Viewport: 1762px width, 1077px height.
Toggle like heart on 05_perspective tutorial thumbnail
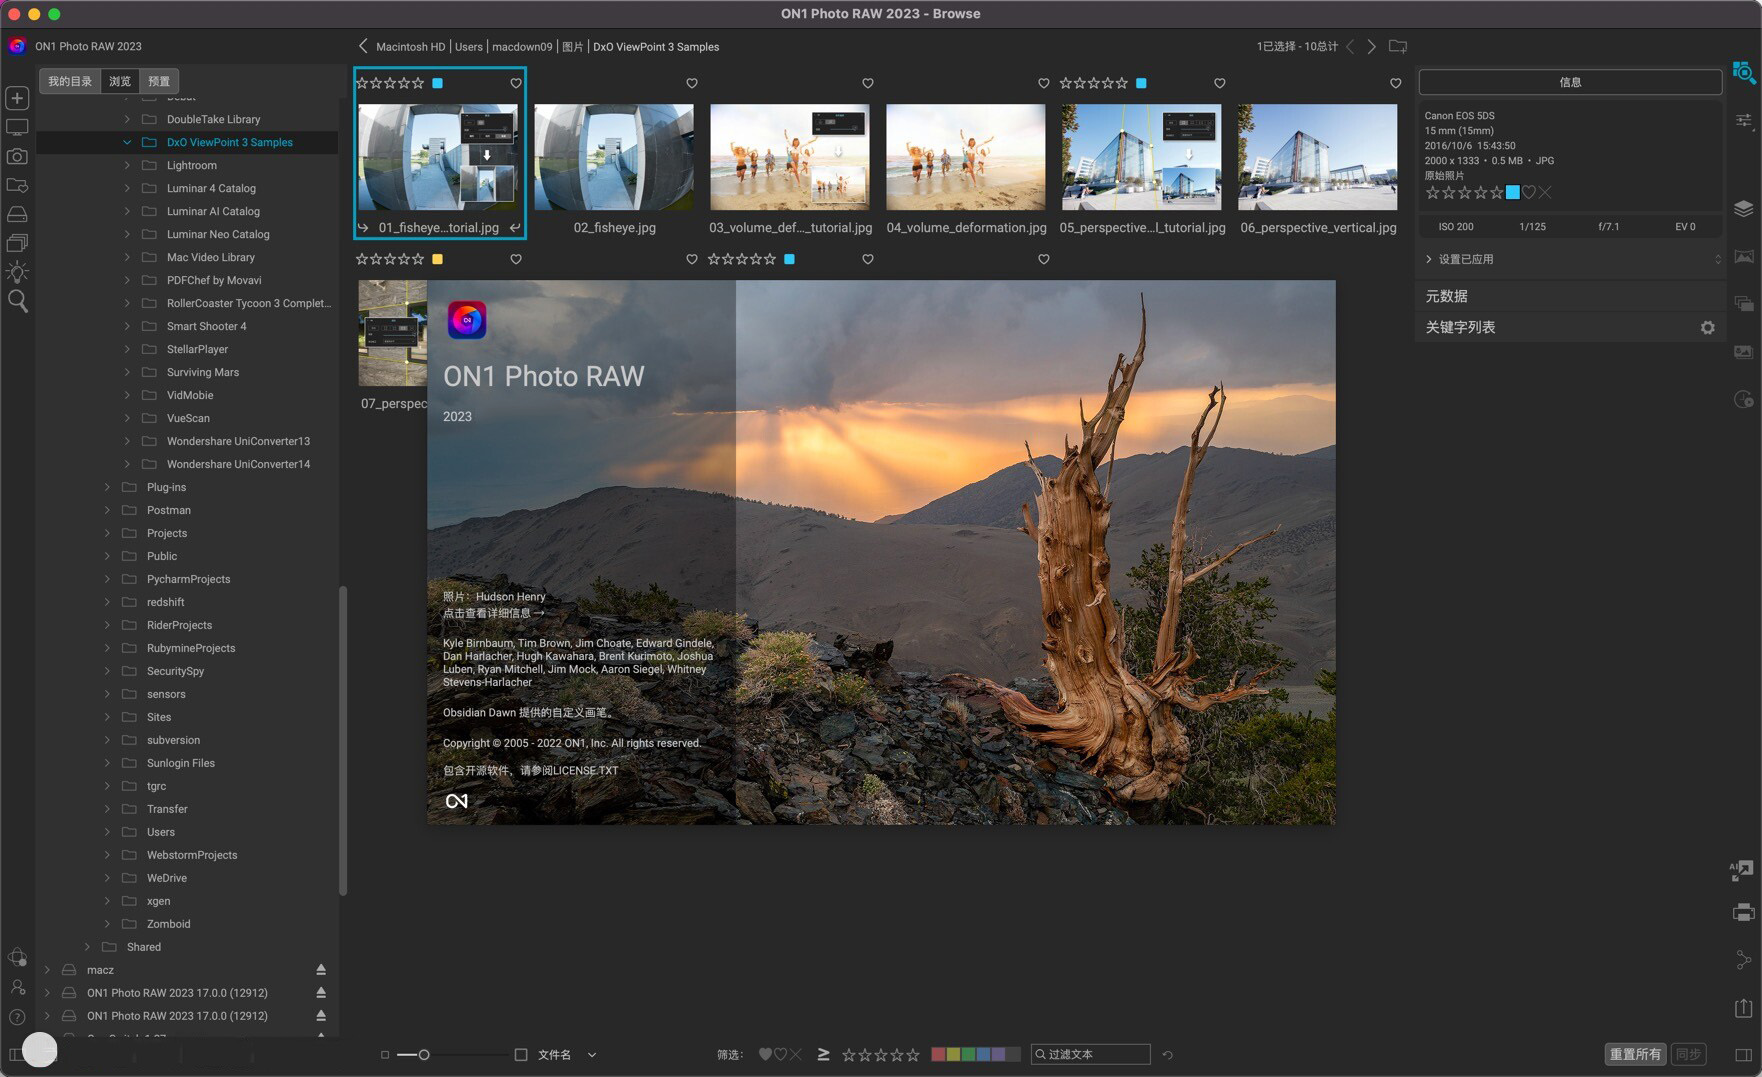[x=1220, y=83]
